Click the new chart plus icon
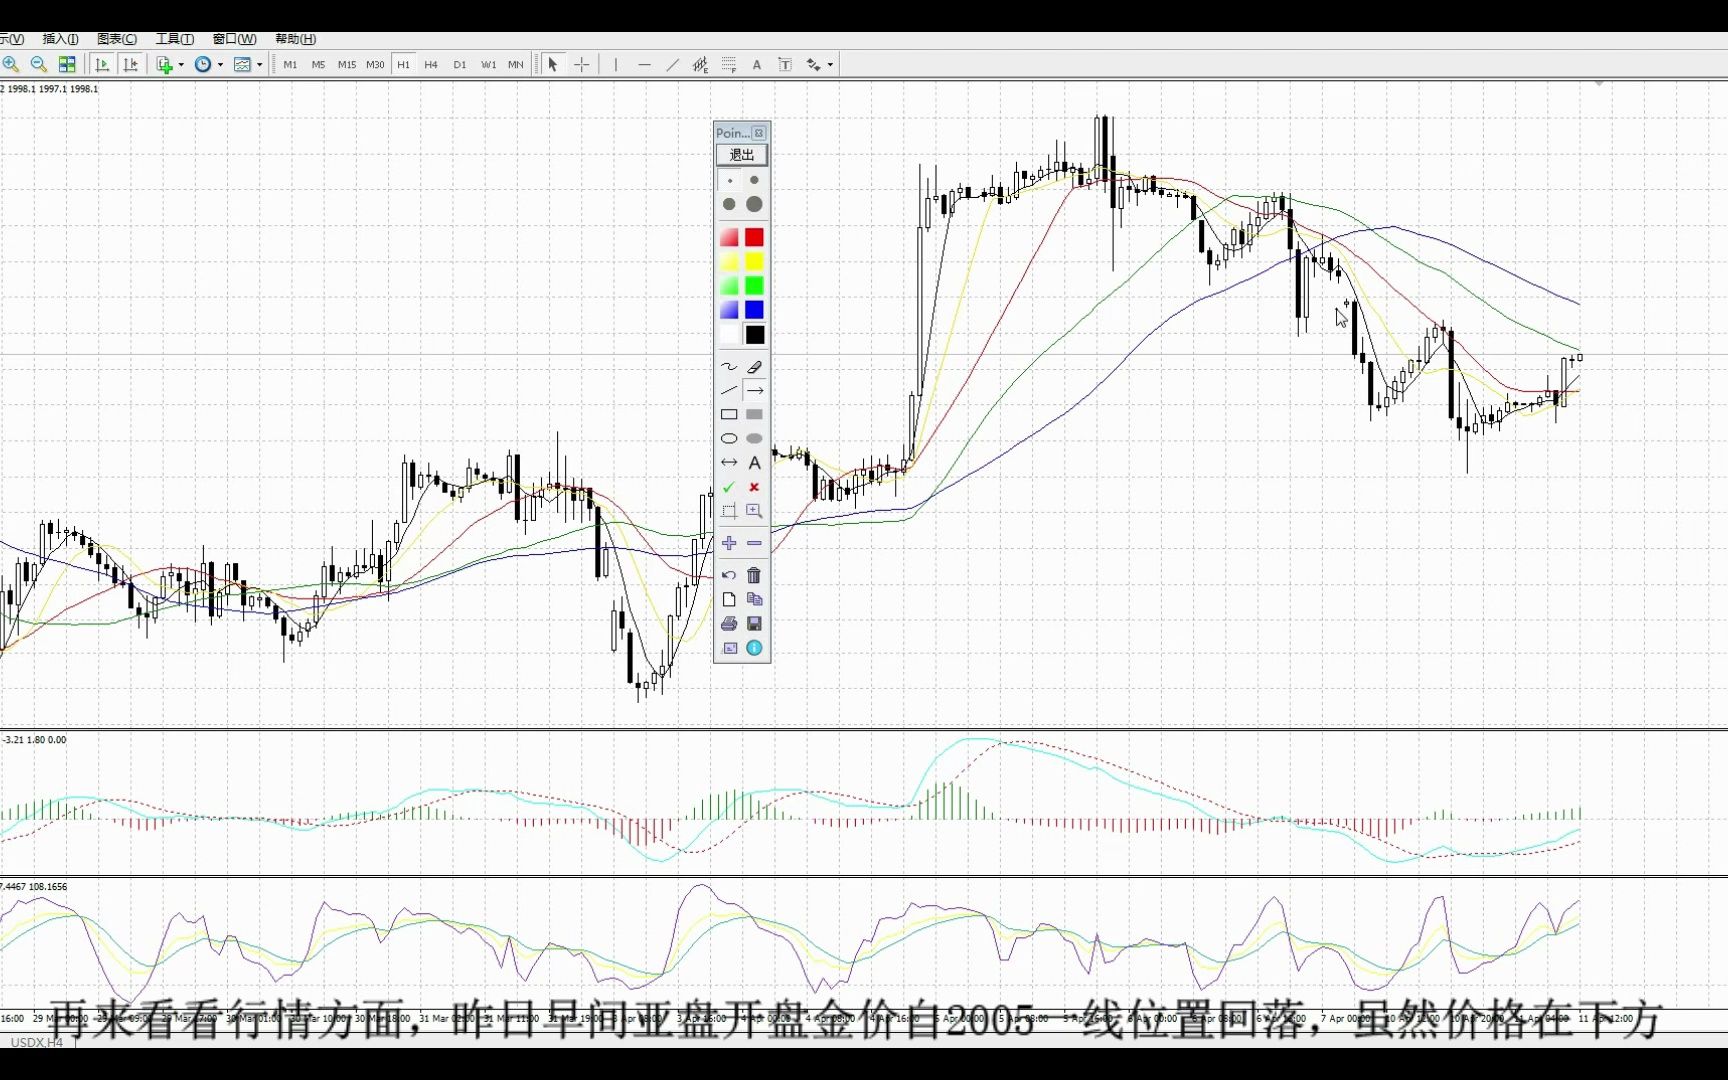 165,64
